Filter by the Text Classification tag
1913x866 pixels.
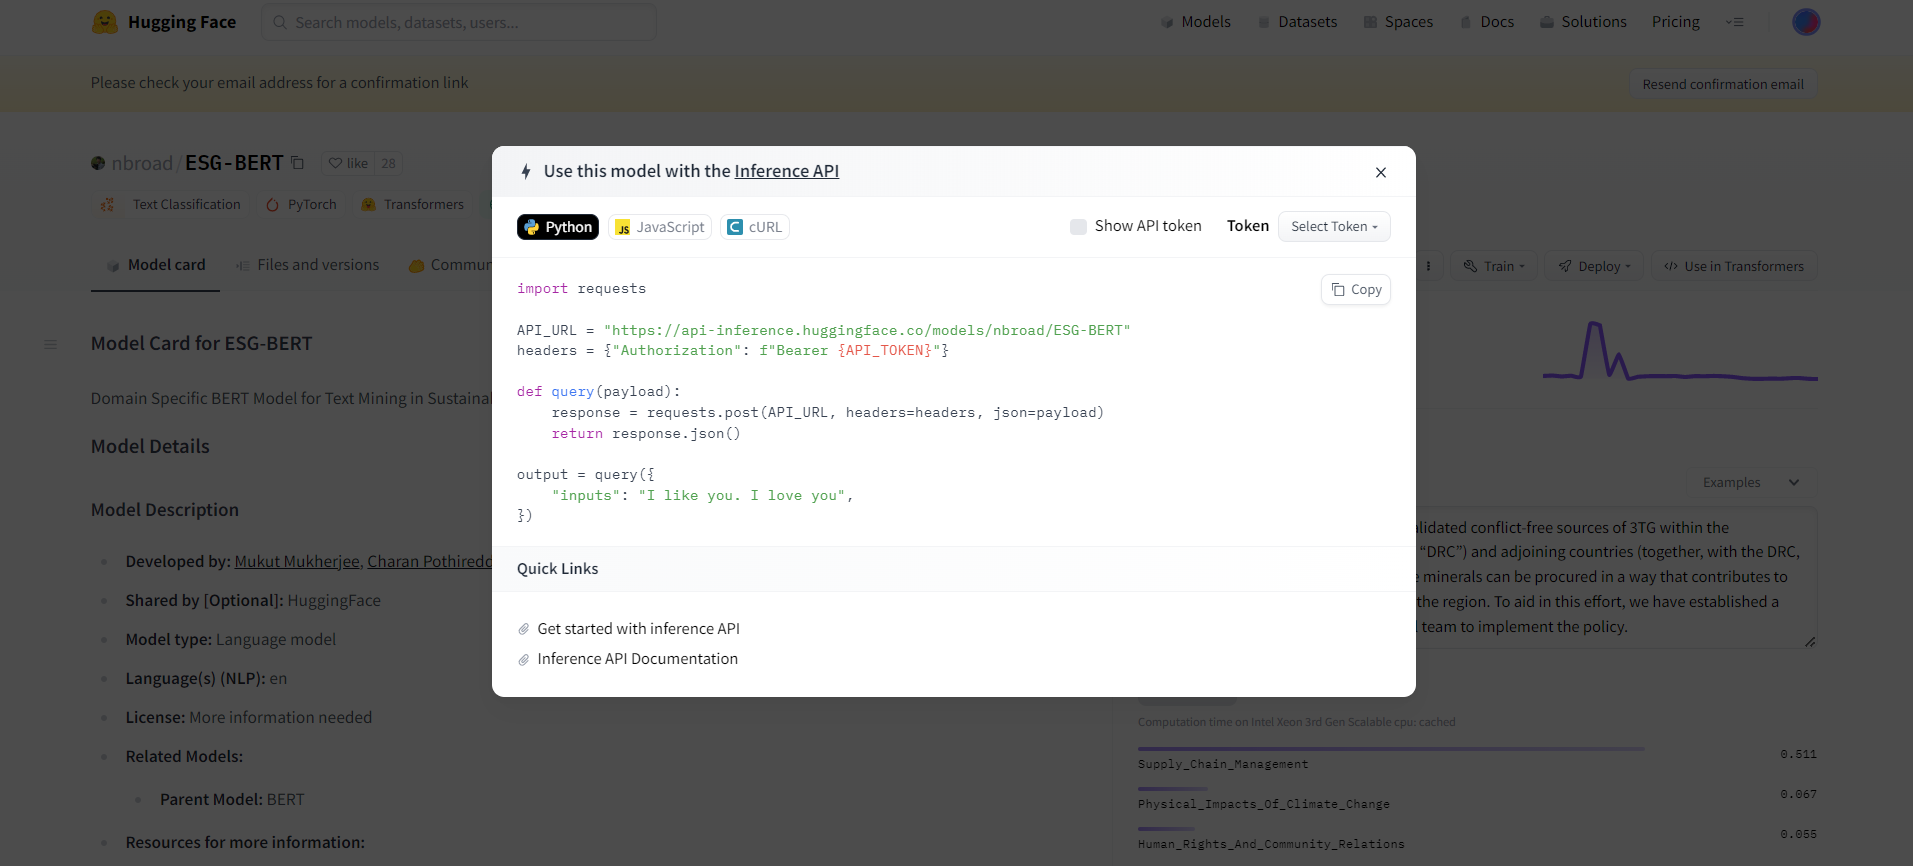172,205
